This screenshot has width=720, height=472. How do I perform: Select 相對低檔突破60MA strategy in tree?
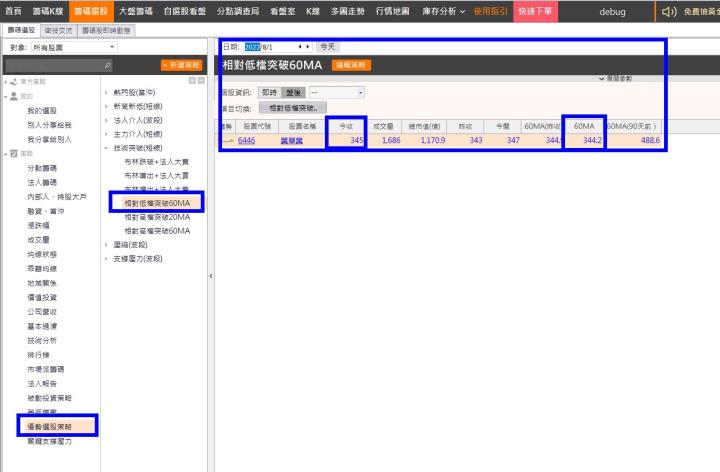[157, 203]
